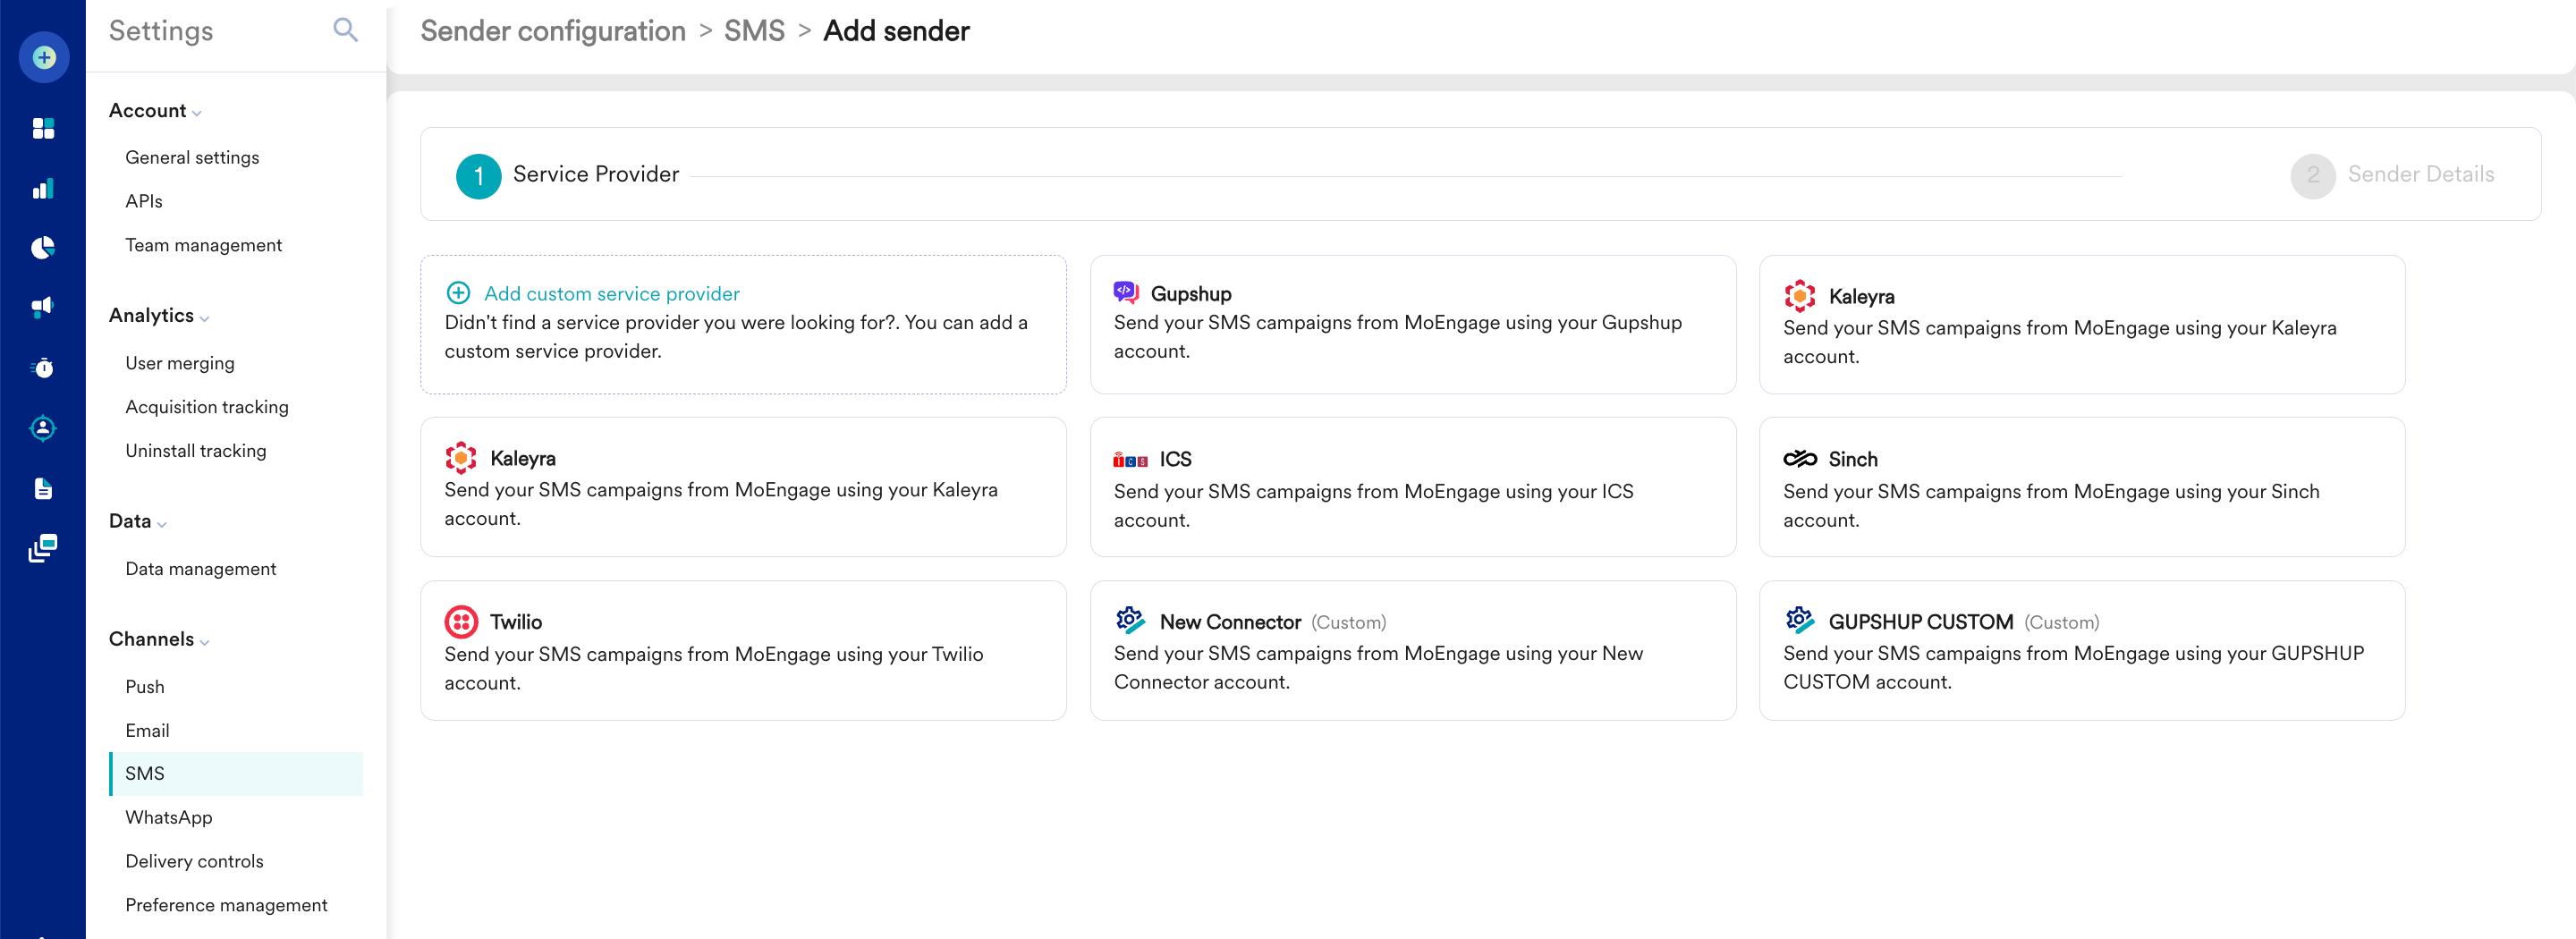Open User merging settings
Viewport: 2576px width, 939px height.
180,363
